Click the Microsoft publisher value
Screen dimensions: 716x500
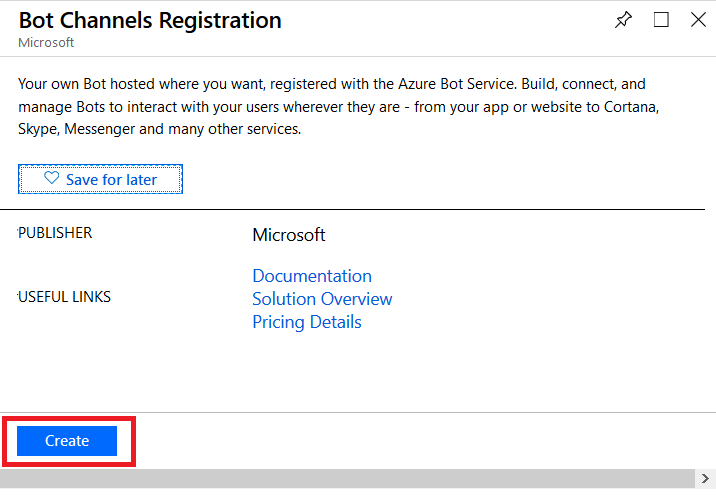(x=289, y=235)
